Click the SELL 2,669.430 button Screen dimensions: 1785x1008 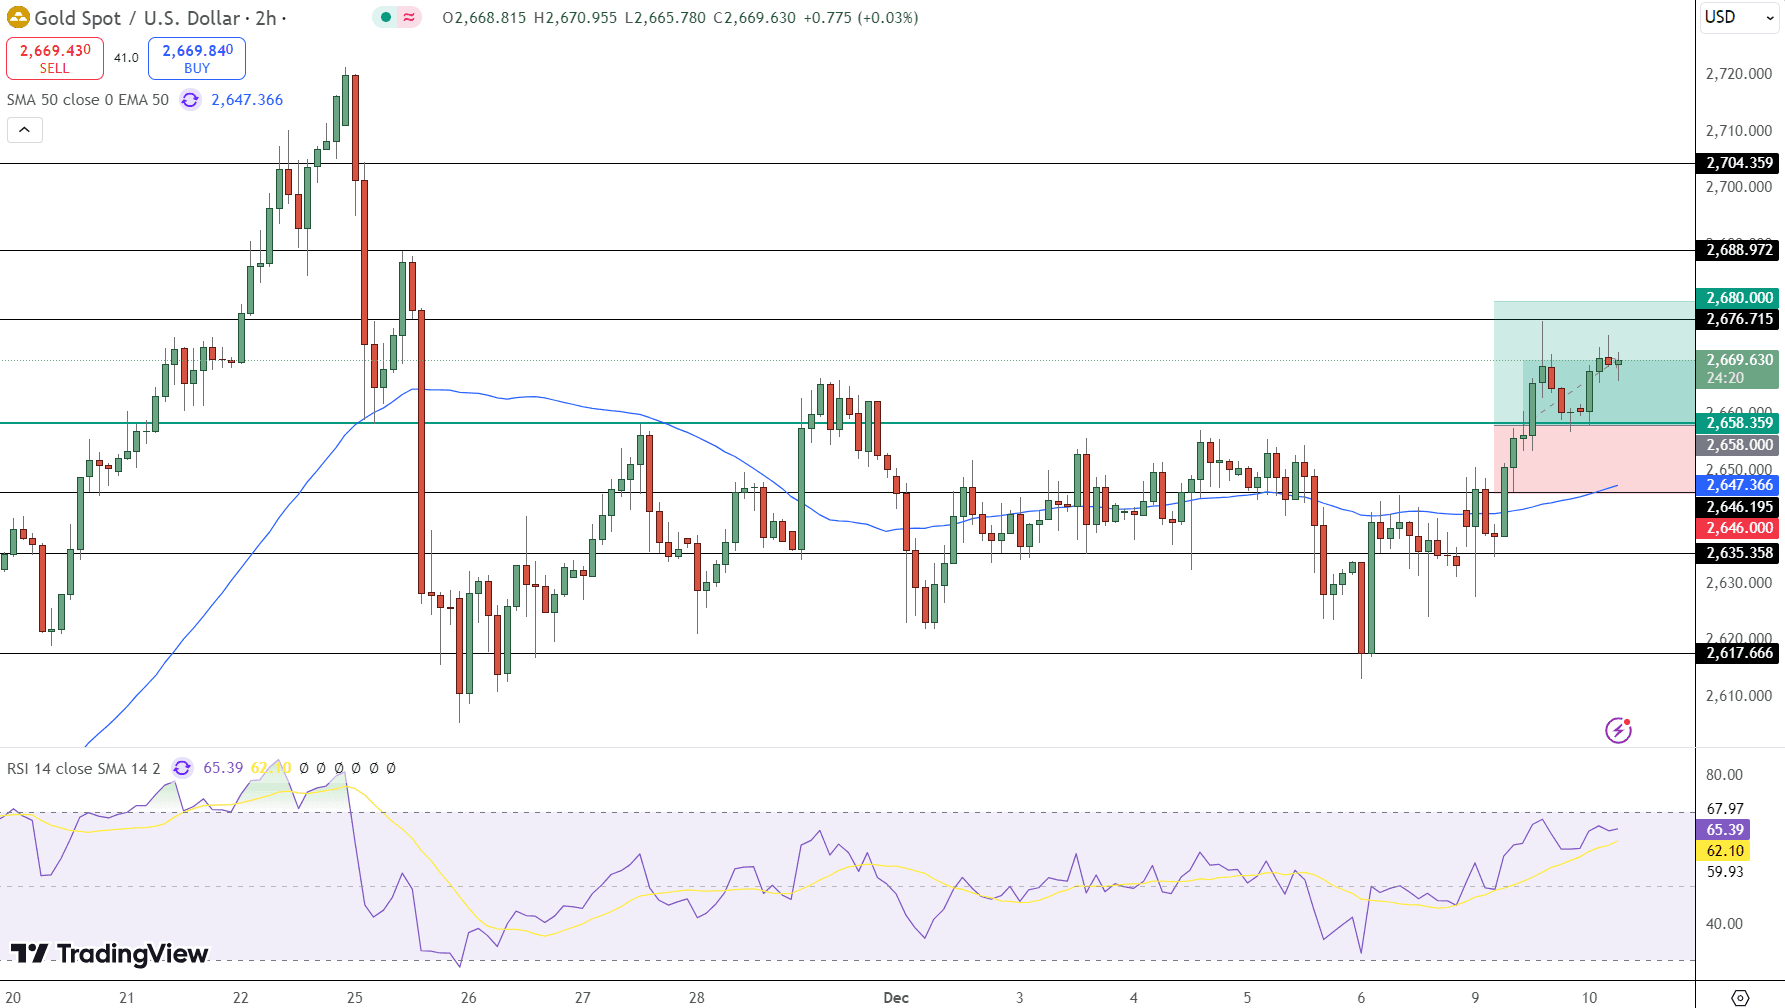point(55,58)
